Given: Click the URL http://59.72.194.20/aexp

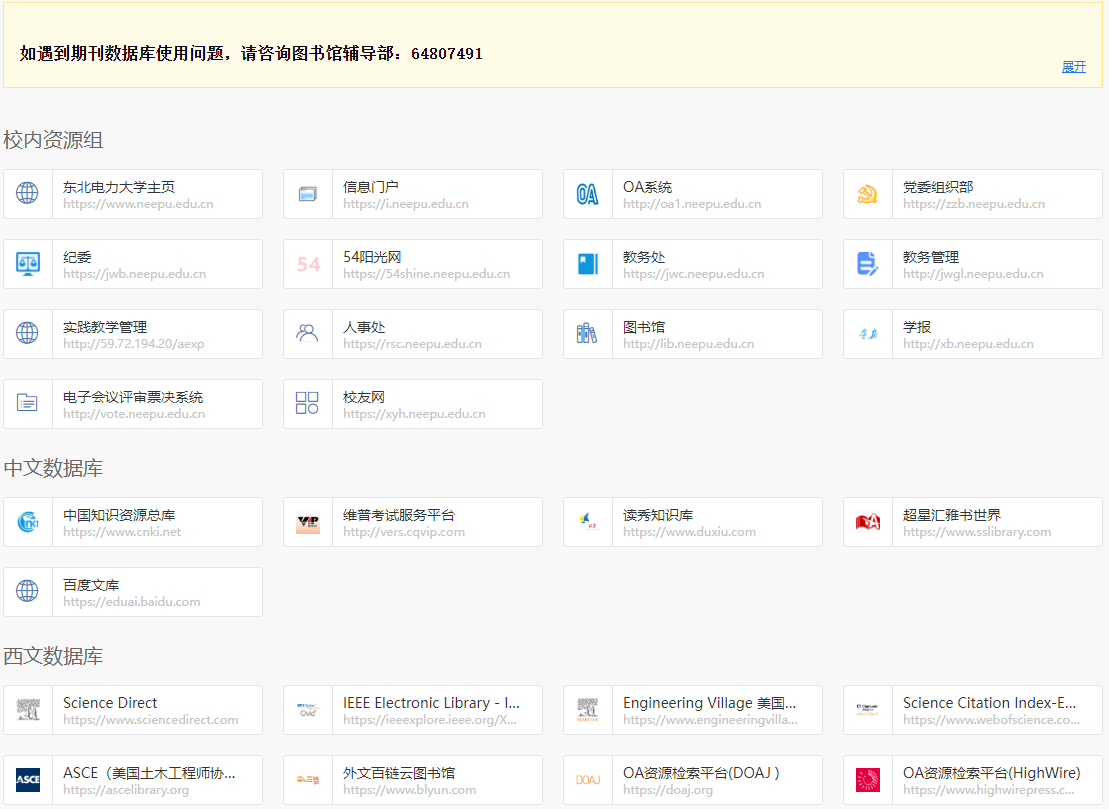Looking at the screenshot, I should (134, 344).
